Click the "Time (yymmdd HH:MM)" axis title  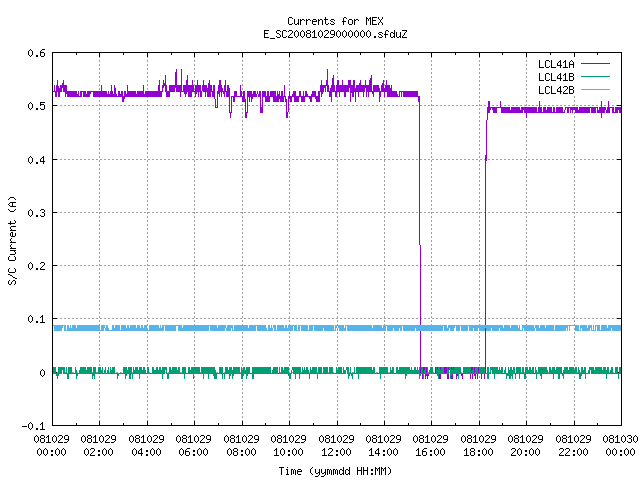click(335, 471)
